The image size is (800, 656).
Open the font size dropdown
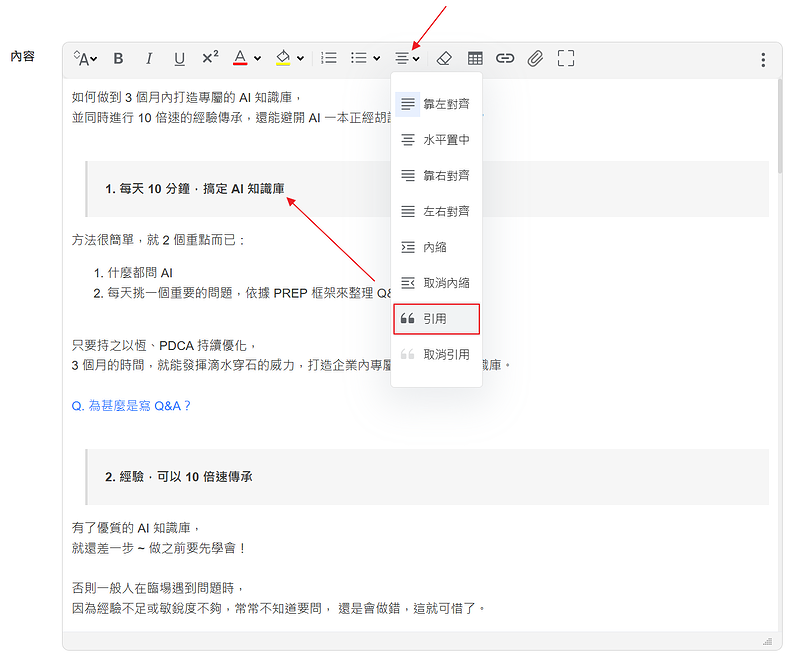click(86, 59)
